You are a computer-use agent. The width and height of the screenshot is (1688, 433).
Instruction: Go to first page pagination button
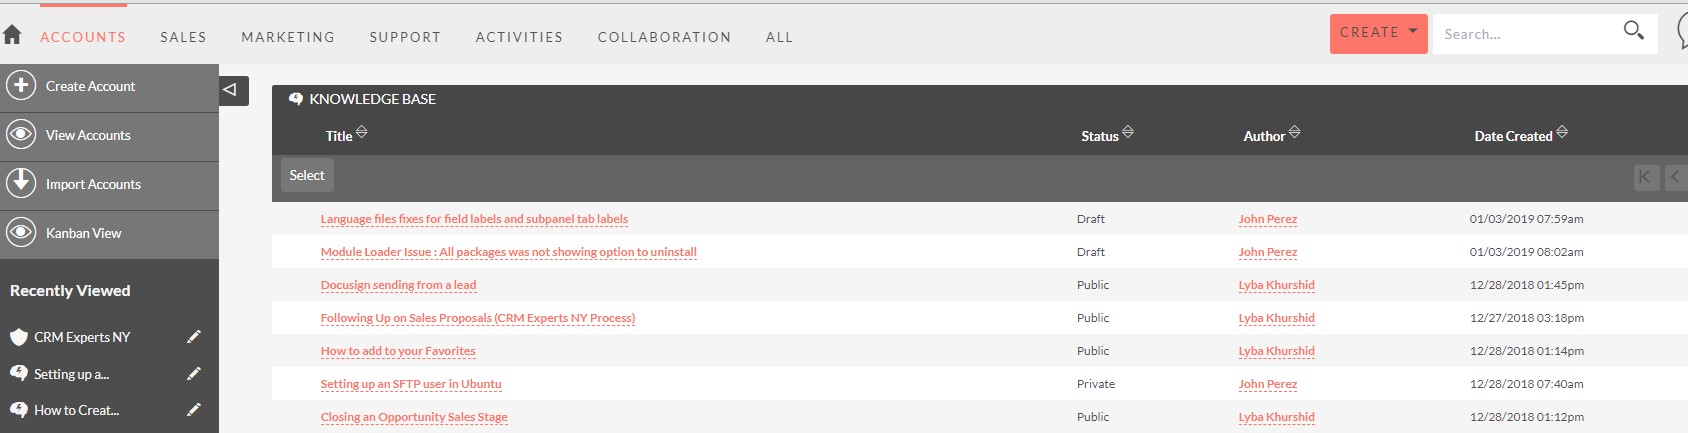(1646, 177)
